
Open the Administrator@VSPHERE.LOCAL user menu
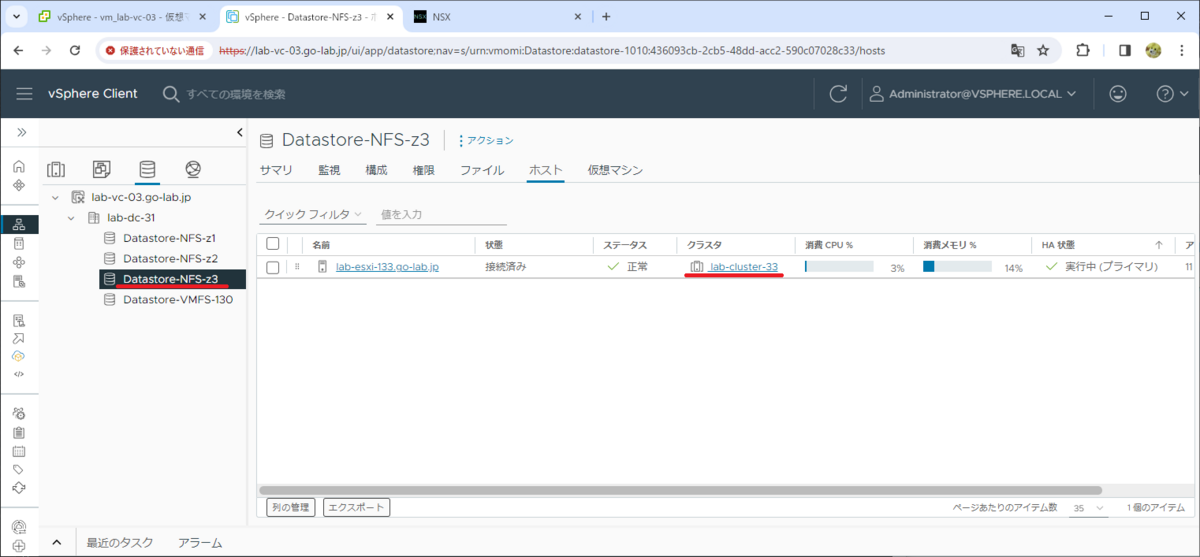click(973, 94)
